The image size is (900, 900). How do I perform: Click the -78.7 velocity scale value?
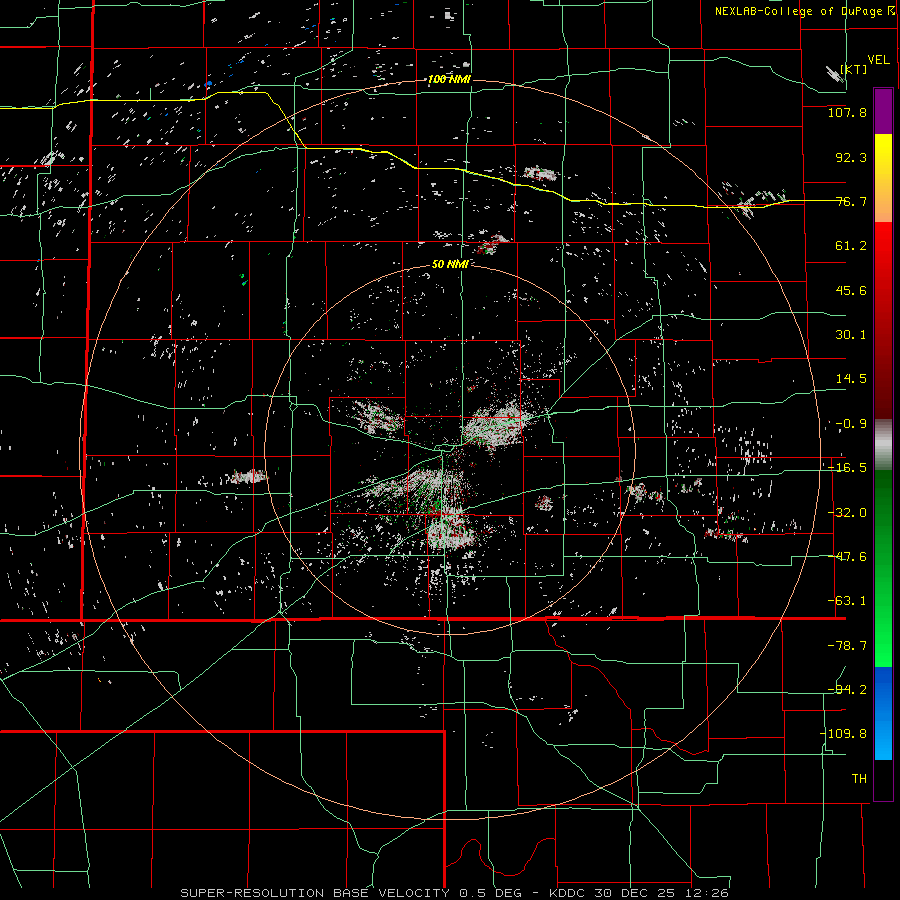click(847, 646)
